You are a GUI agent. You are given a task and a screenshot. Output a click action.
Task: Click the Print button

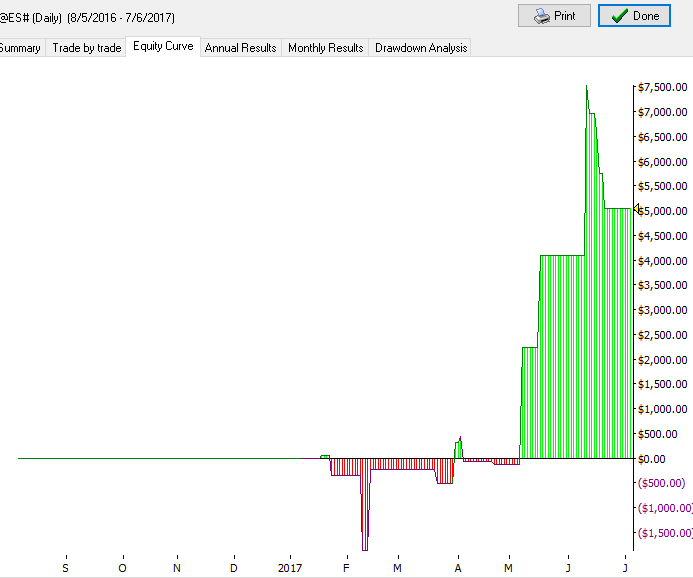(x=554, y=16)
